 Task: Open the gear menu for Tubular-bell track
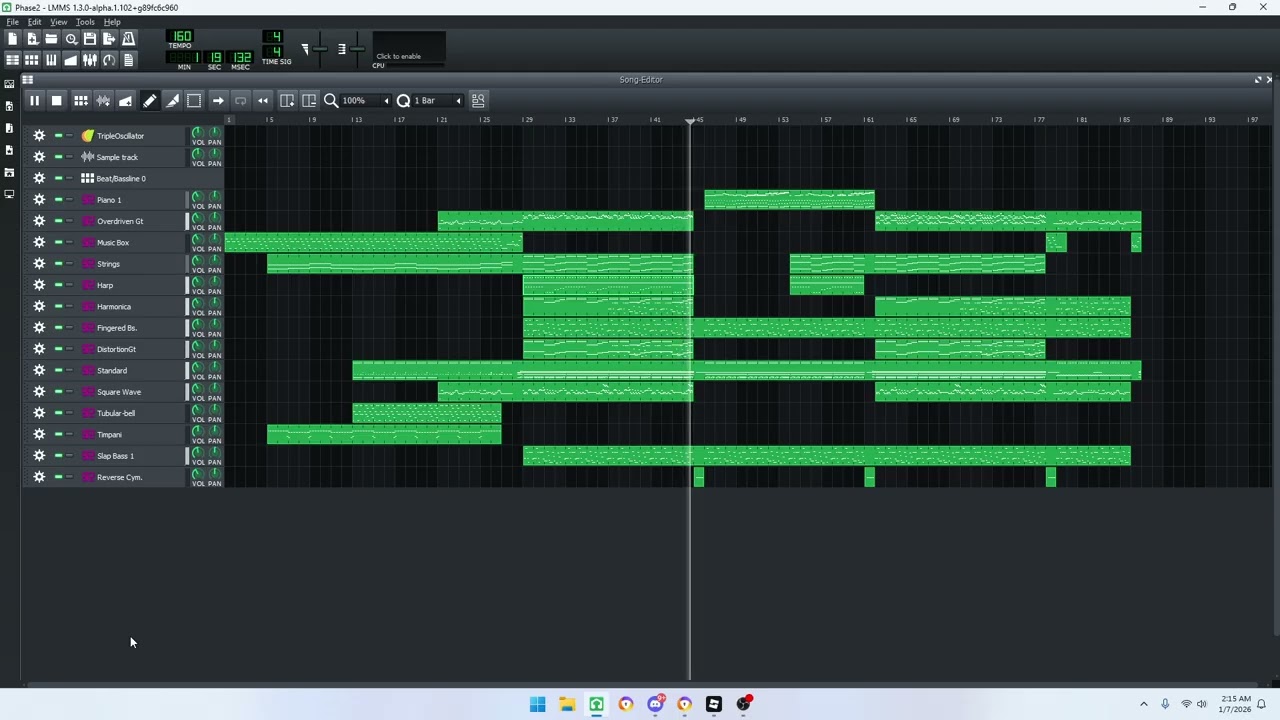pos(39,413)
